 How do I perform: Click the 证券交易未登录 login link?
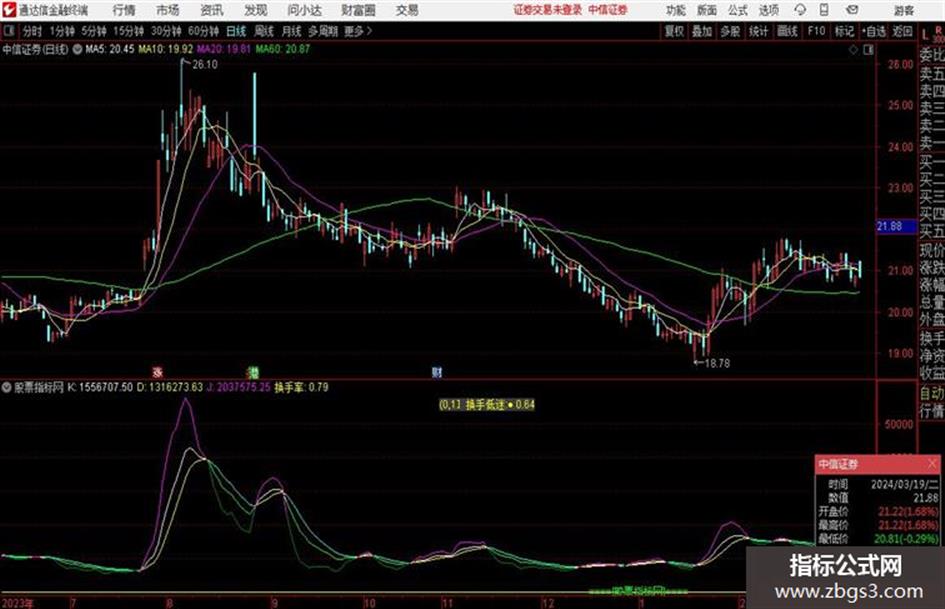[x=548, y=10]
